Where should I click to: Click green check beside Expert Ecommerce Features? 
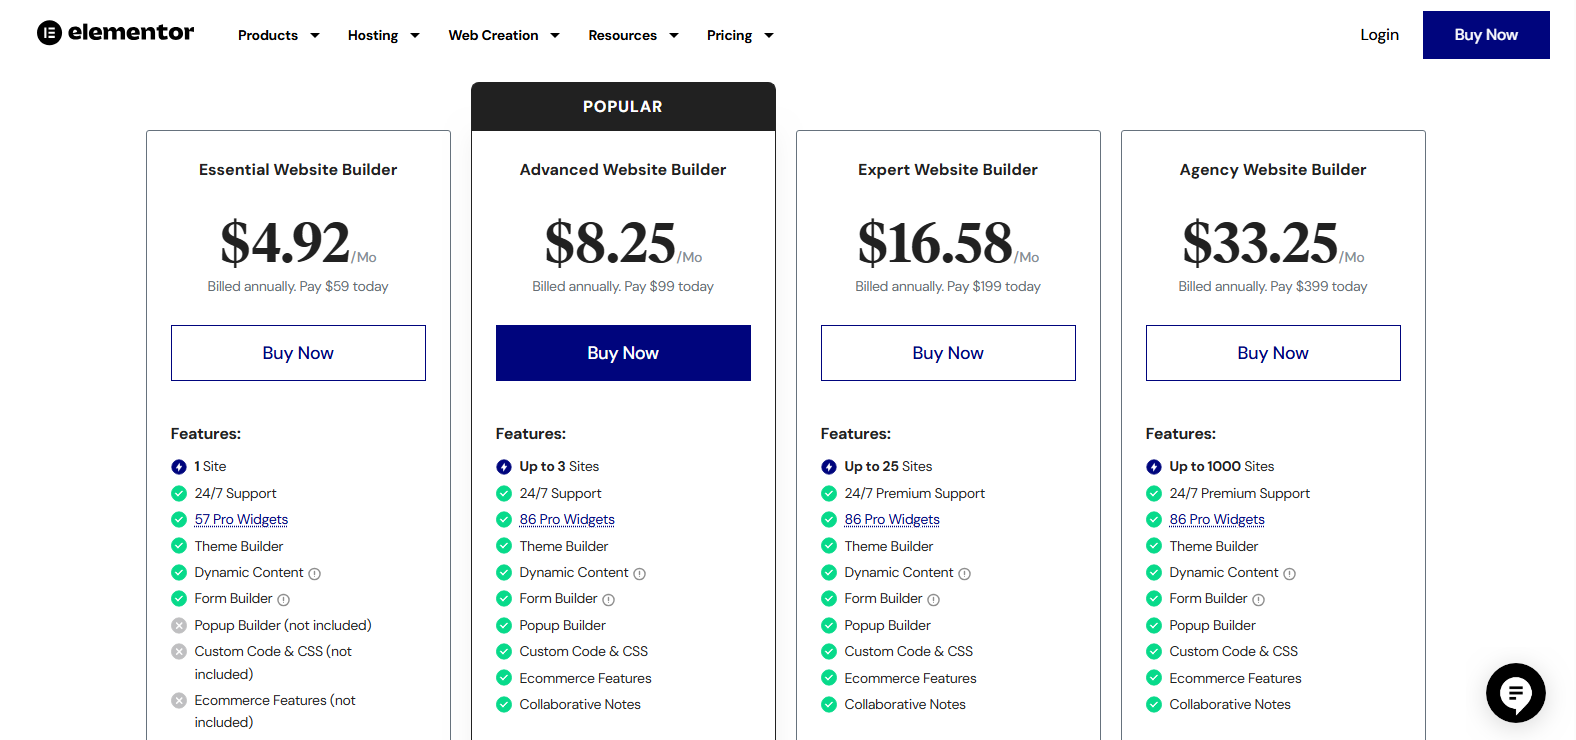pyautogui.click(x=829, y=678)
